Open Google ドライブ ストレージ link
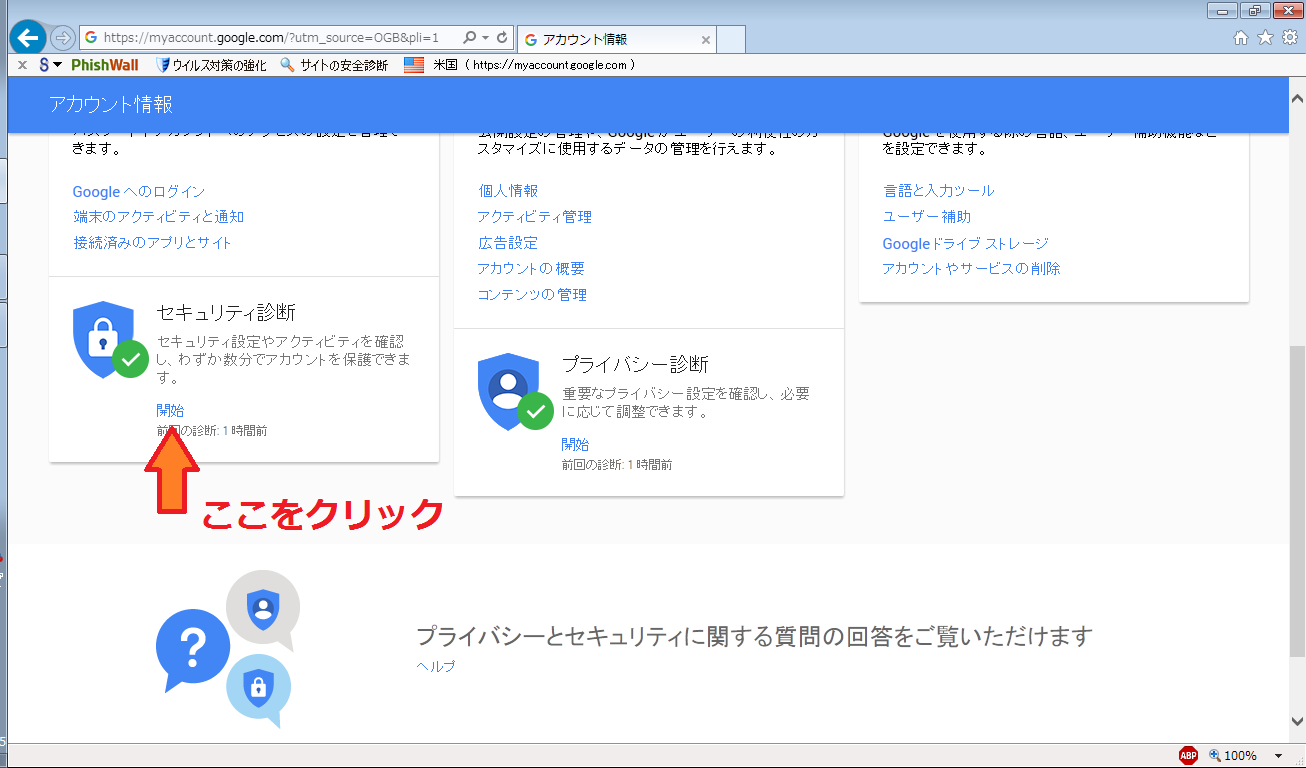Image resolution: width=1306 pixels, height=768 pixels. [965, 243]
